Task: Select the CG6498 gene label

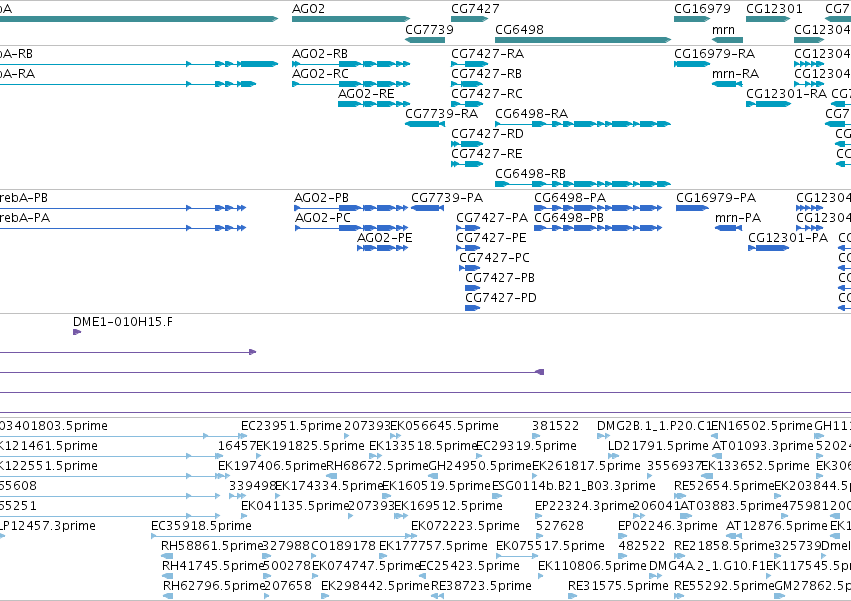Action: click(519, 29)
